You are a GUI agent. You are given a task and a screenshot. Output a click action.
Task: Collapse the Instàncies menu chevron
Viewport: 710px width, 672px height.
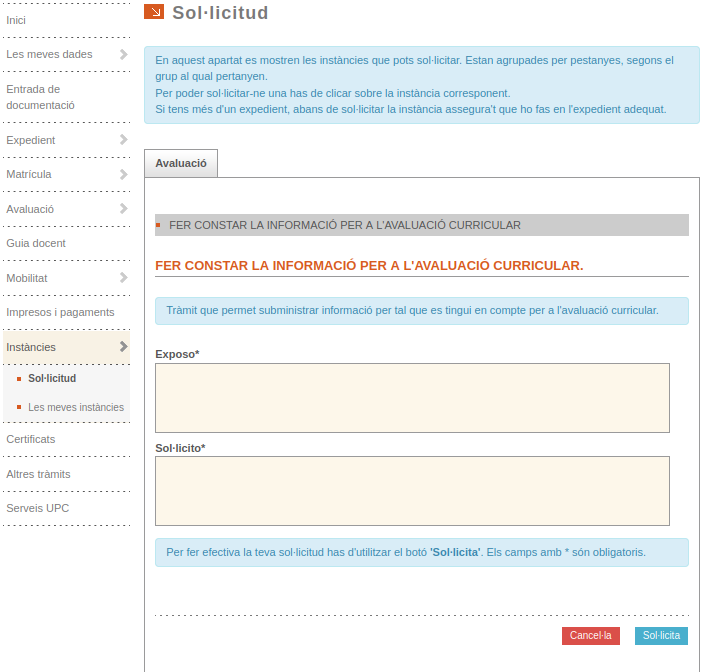click(123, 347)
